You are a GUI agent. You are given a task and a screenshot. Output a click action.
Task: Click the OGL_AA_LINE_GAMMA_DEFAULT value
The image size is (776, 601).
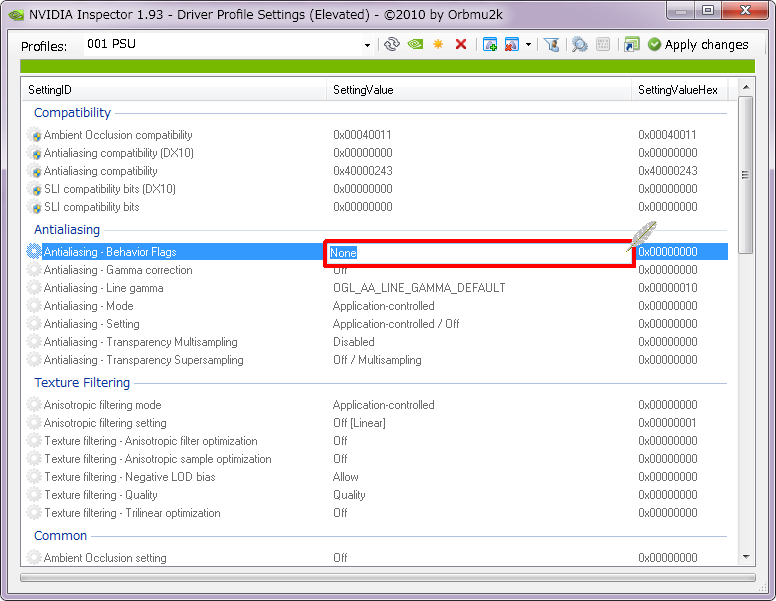(419, 288)
